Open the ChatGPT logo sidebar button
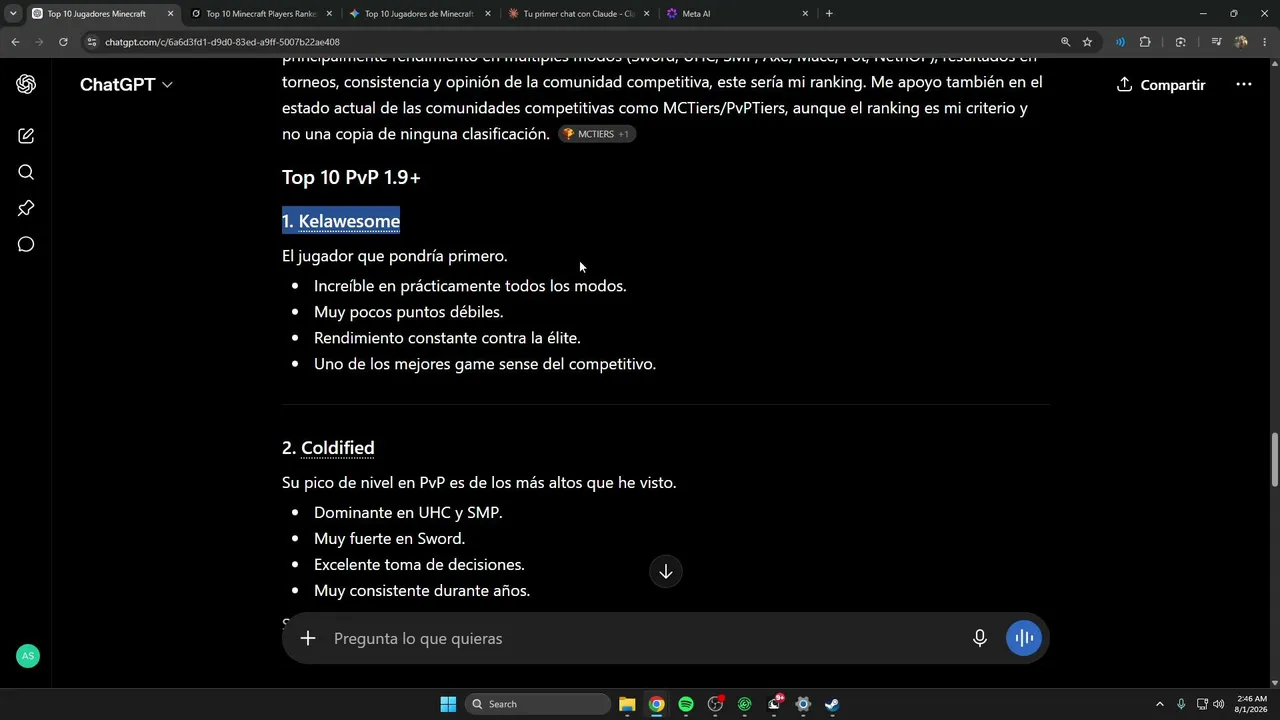The width and height of the screenshot is (1280, 720). (26, 85)
